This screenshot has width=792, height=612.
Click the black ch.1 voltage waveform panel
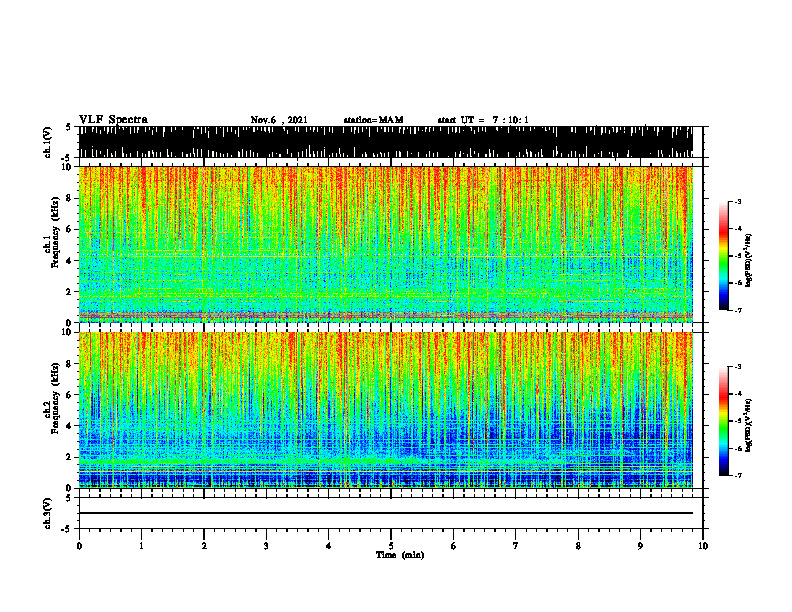click(385, 142)
